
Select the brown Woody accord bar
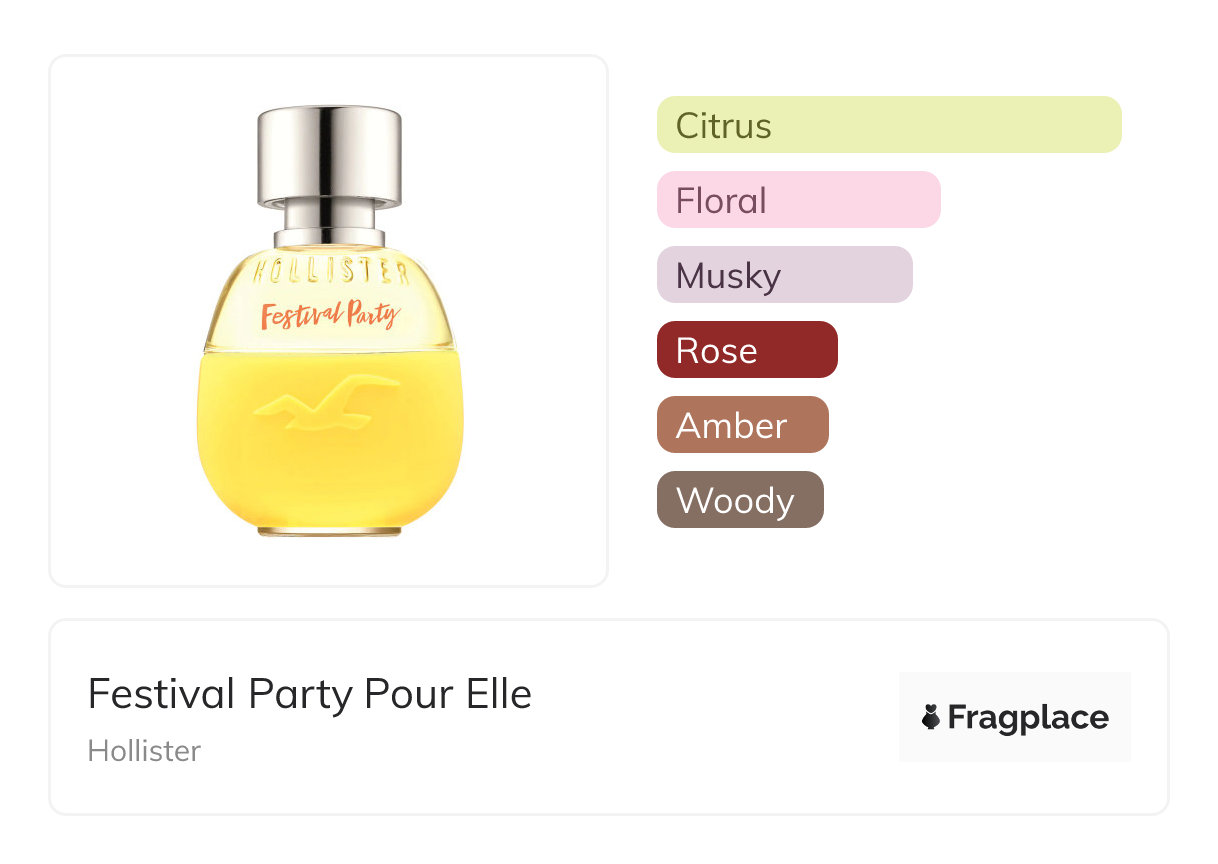click(x=739, y=500)
